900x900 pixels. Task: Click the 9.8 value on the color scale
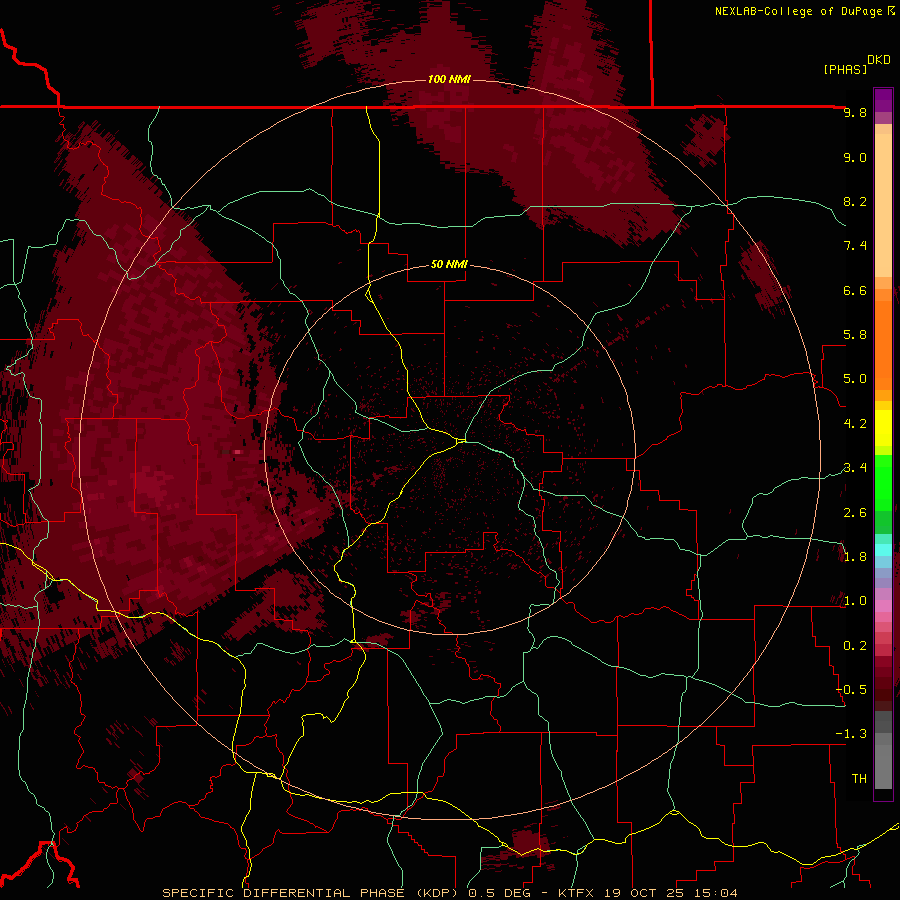(855, 112)
